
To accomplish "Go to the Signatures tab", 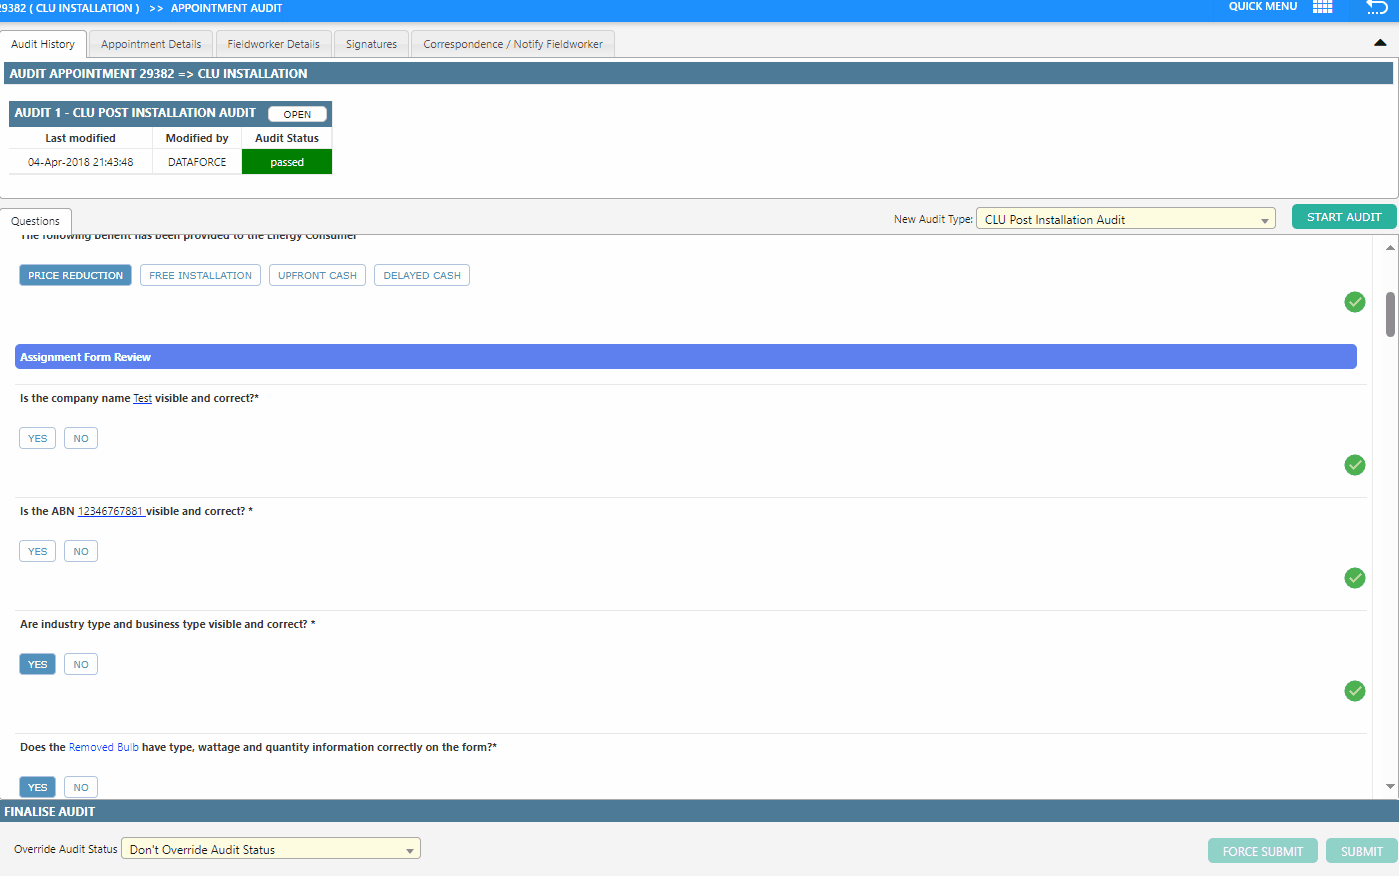I will click(x=371, y=44).
